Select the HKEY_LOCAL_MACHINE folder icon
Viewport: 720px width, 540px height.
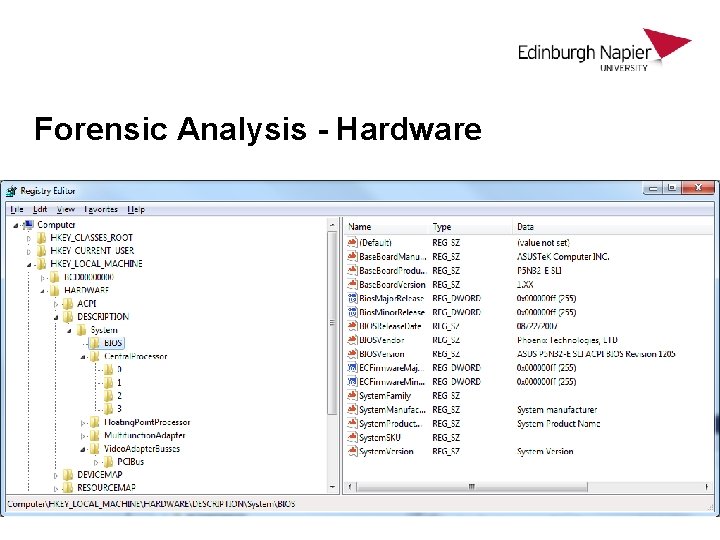click(41, 264)
